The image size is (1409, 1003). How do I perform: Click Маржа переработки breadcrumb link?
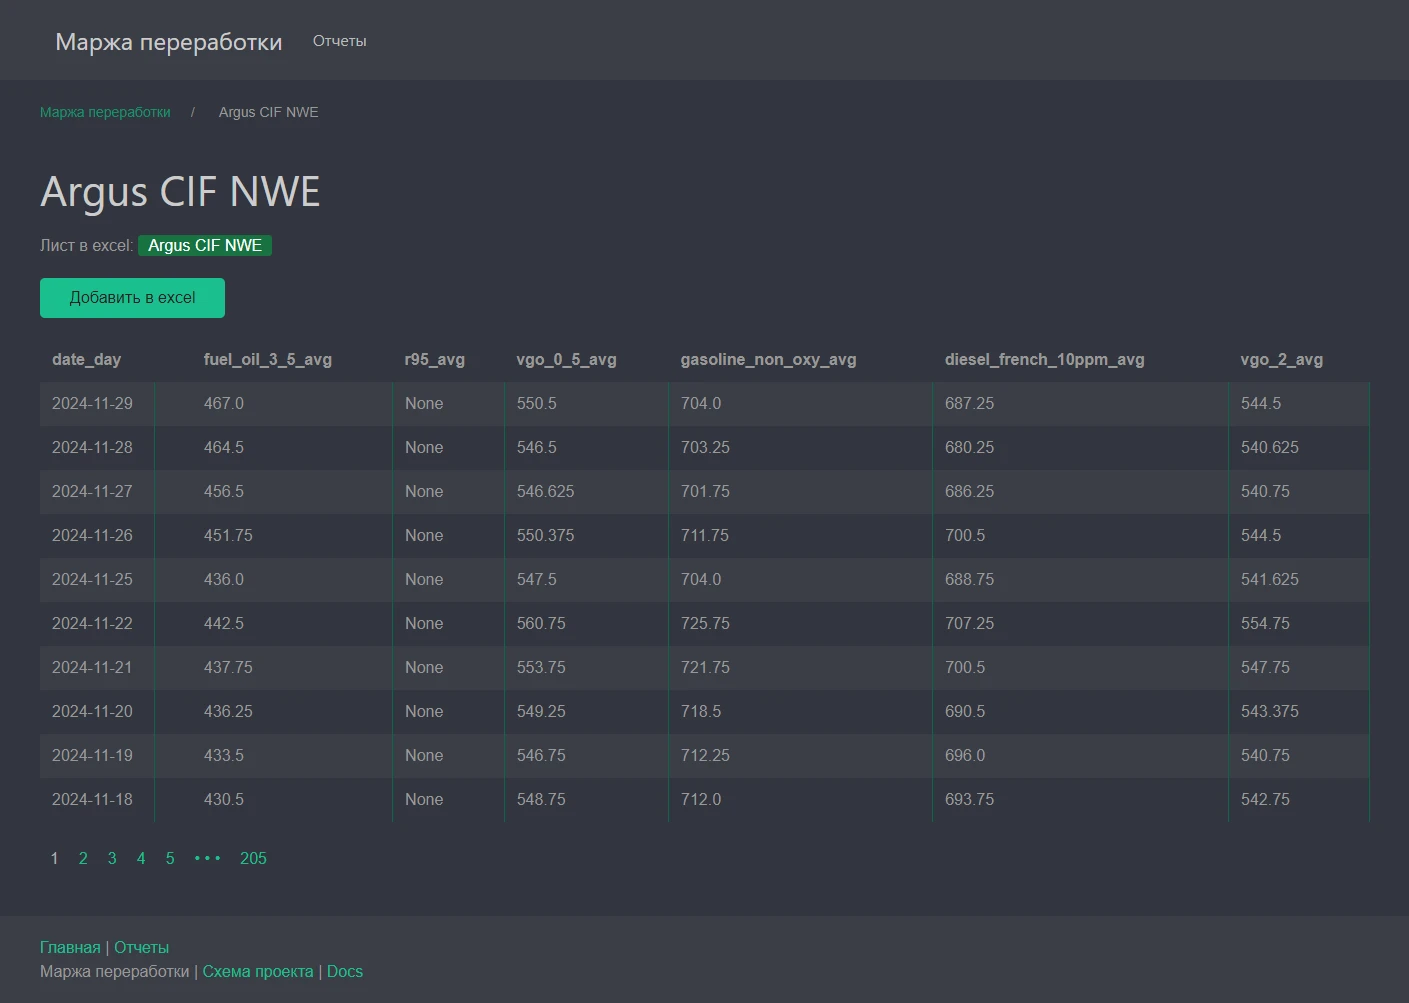(x=105, y=112)
